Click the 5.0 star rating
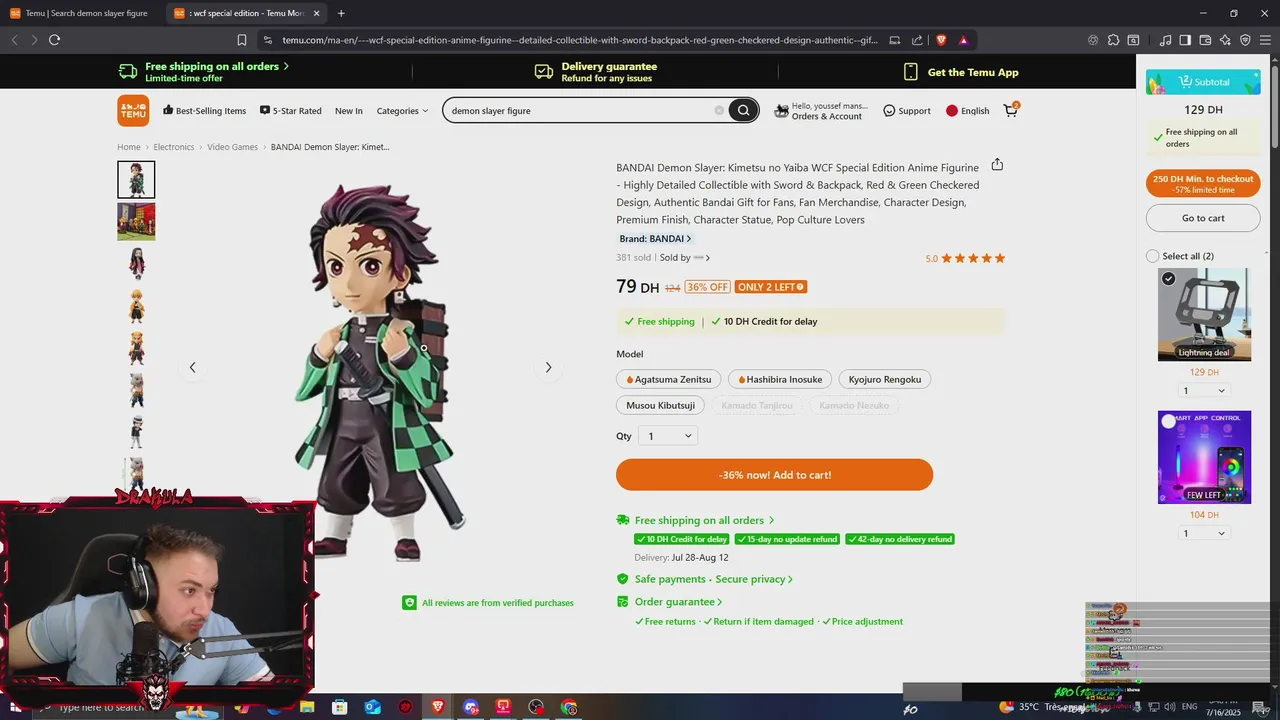 tap(965, 258)
